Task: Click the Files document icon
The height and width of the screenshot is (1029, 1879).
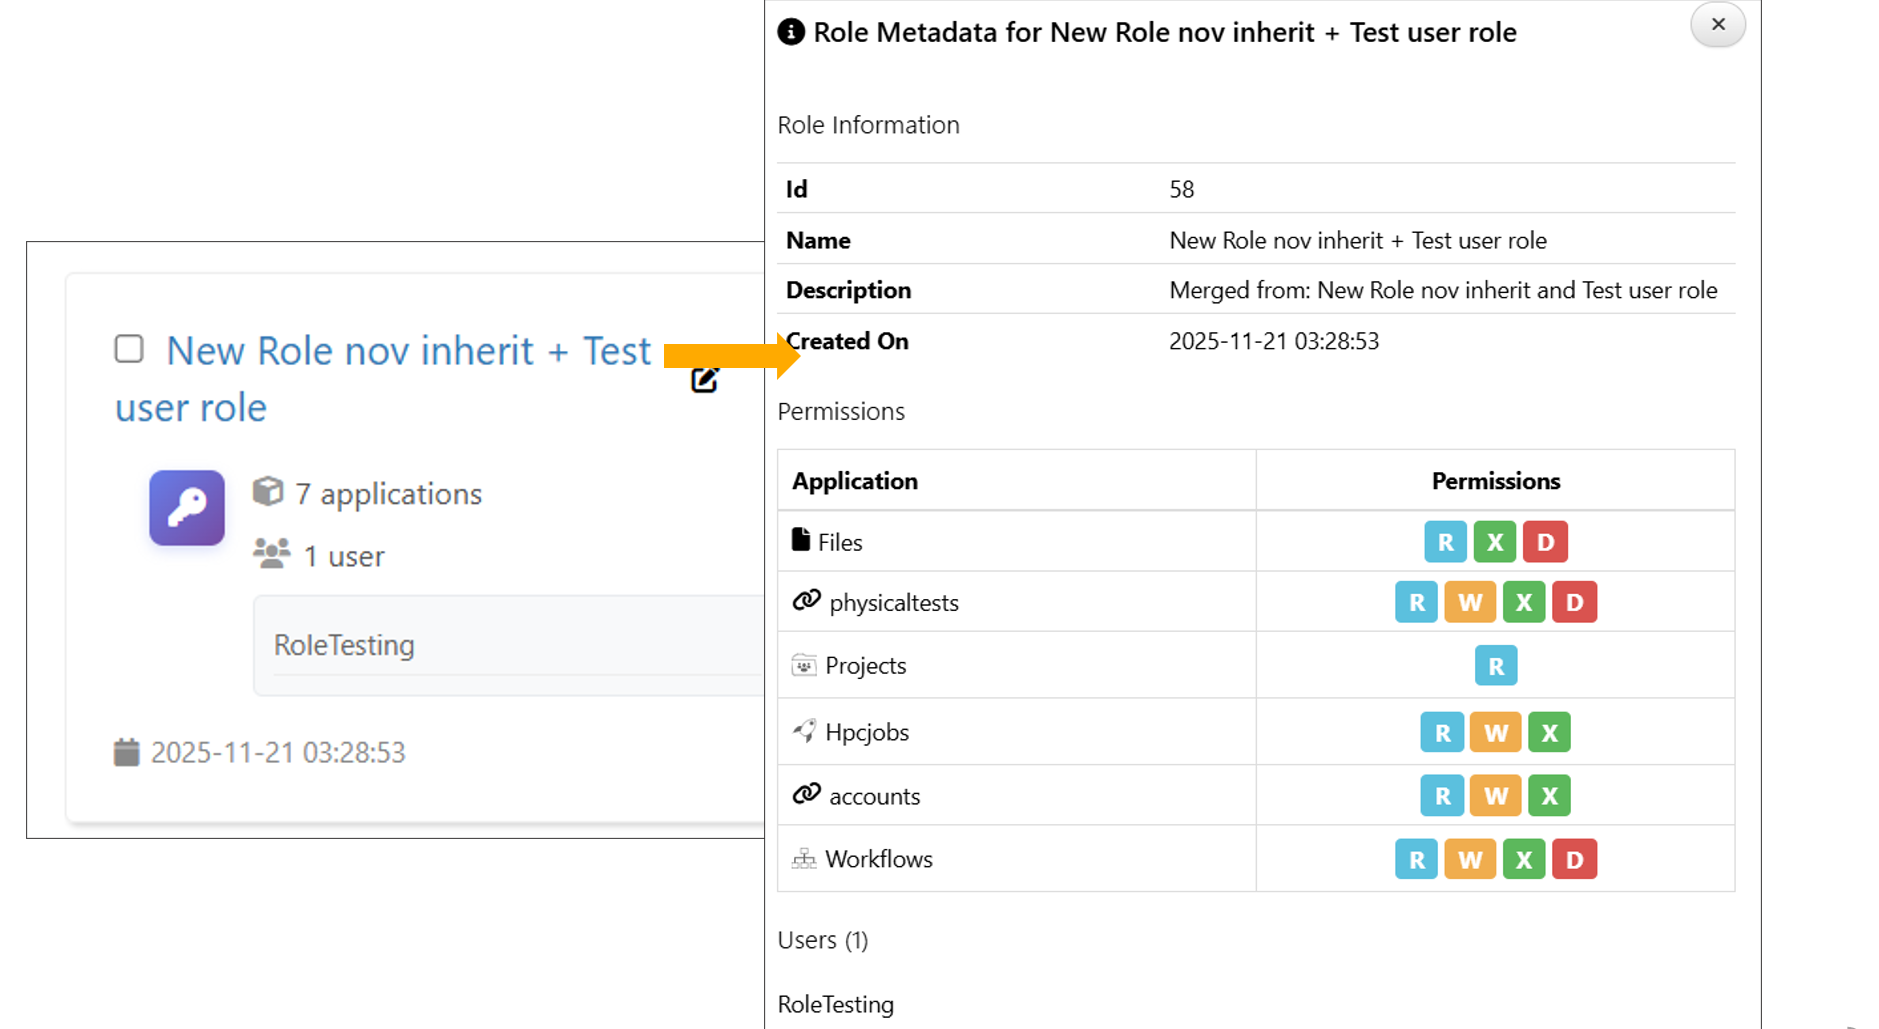Action: click(x=800, y=540)
